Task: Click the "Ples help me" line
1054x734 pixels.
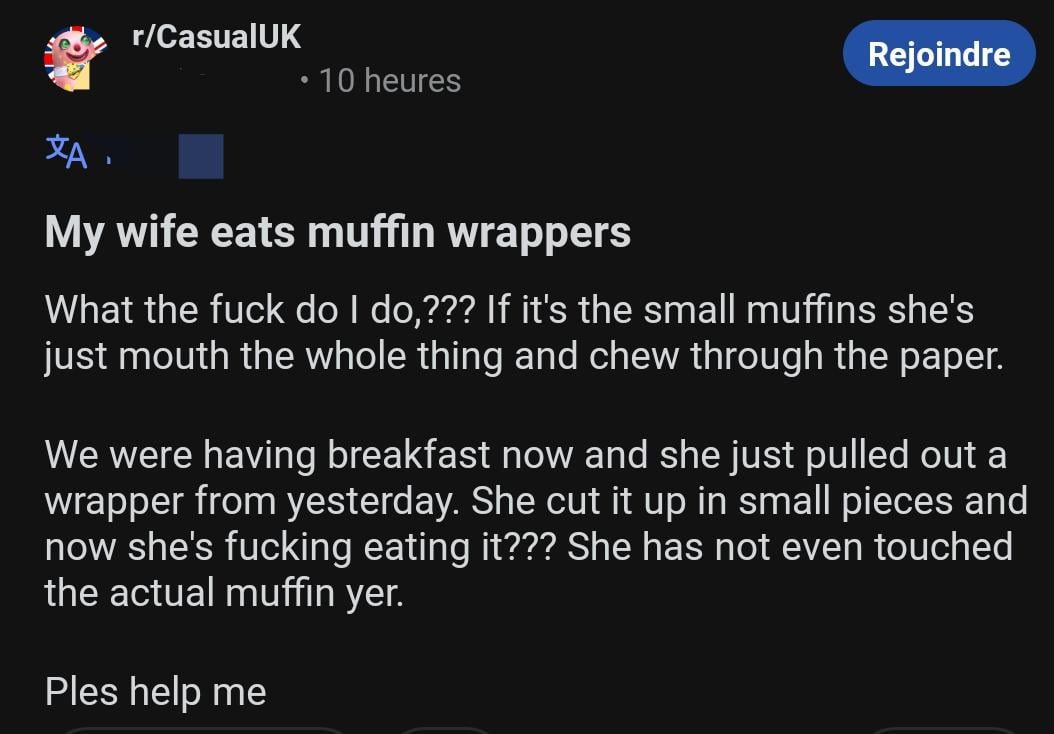Action: click(x=155, y=691)
